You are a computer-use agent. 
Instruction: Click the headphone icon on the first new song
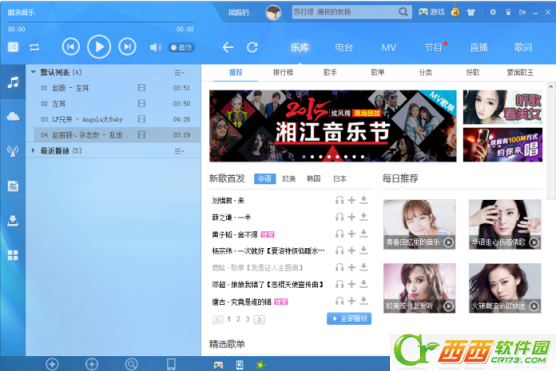click(x=339, y=200)
